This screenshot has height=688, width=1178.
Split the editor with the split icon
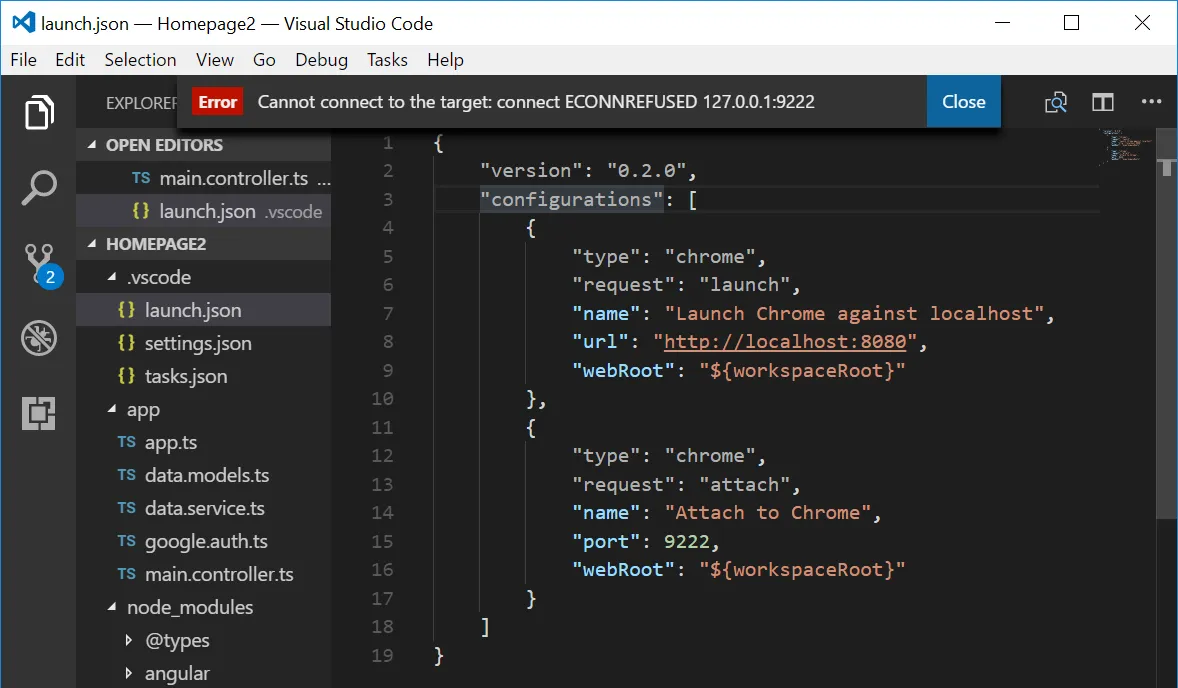click(x=1102, y=102)
